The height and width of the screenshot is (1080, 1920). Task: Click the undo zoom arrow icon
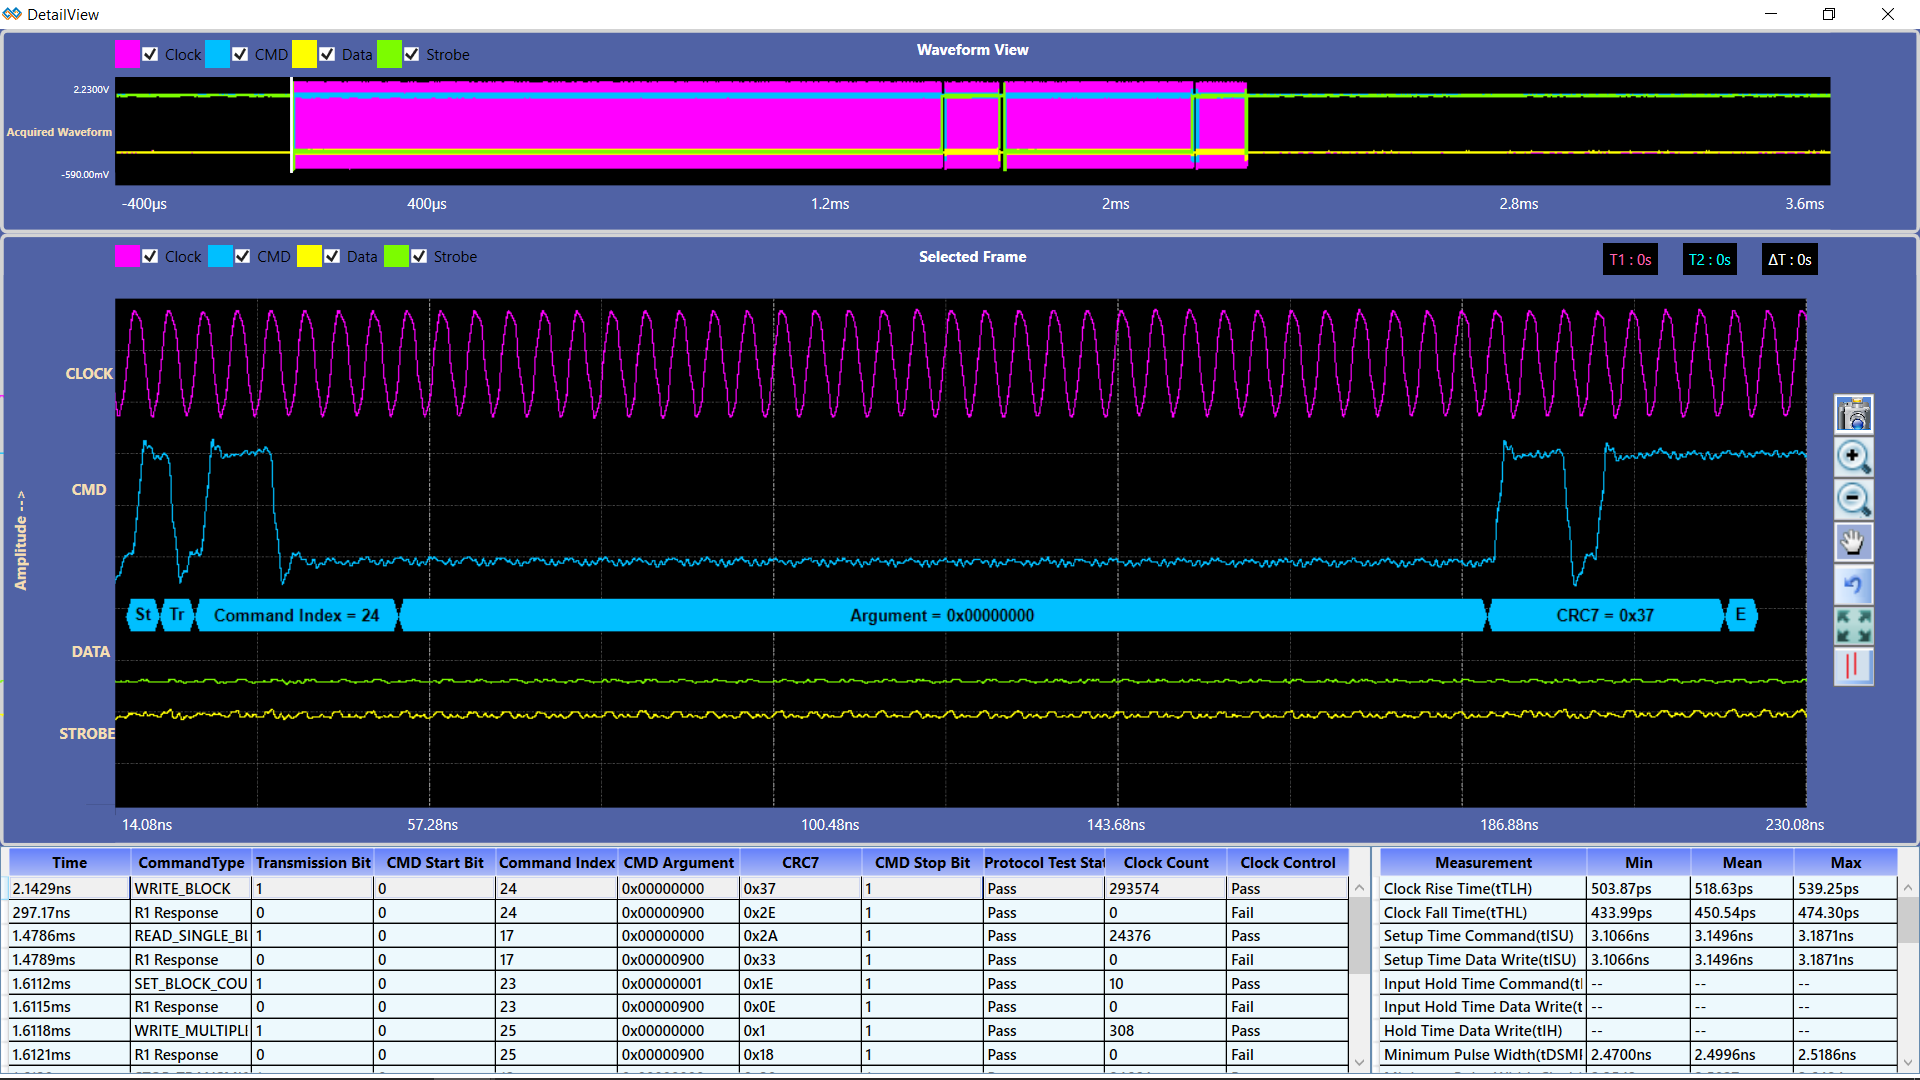(x=1853, y=585)
